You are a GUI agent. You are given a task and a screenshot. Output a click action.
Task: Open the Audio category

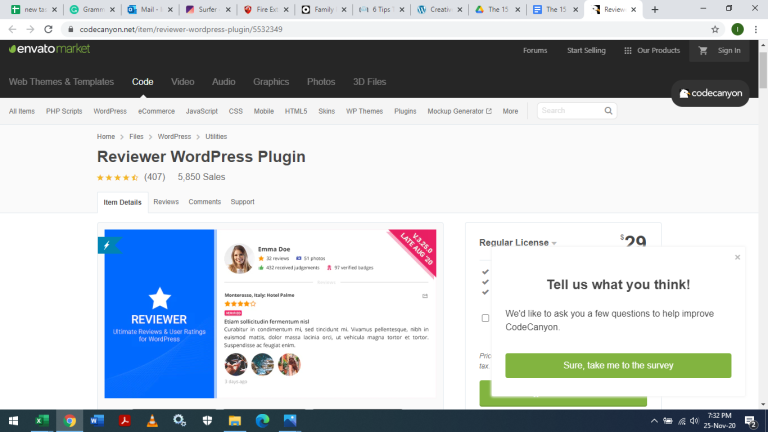[223, 82]
